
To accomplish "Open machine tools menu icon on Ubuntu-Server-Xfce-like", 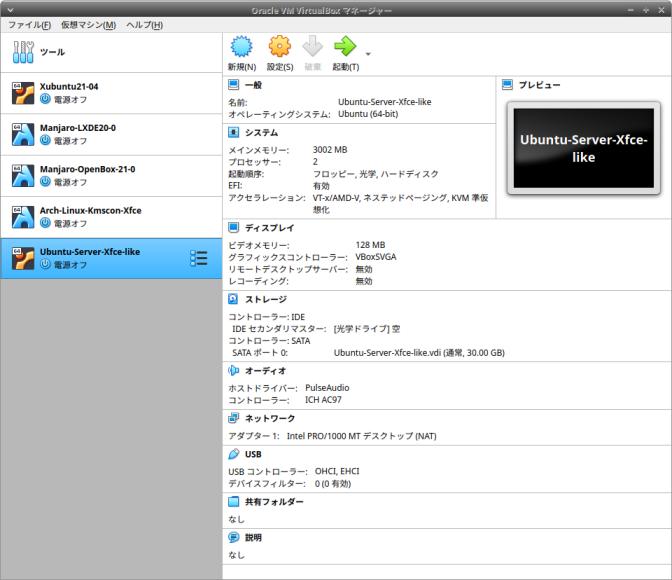I will (198, 258).
